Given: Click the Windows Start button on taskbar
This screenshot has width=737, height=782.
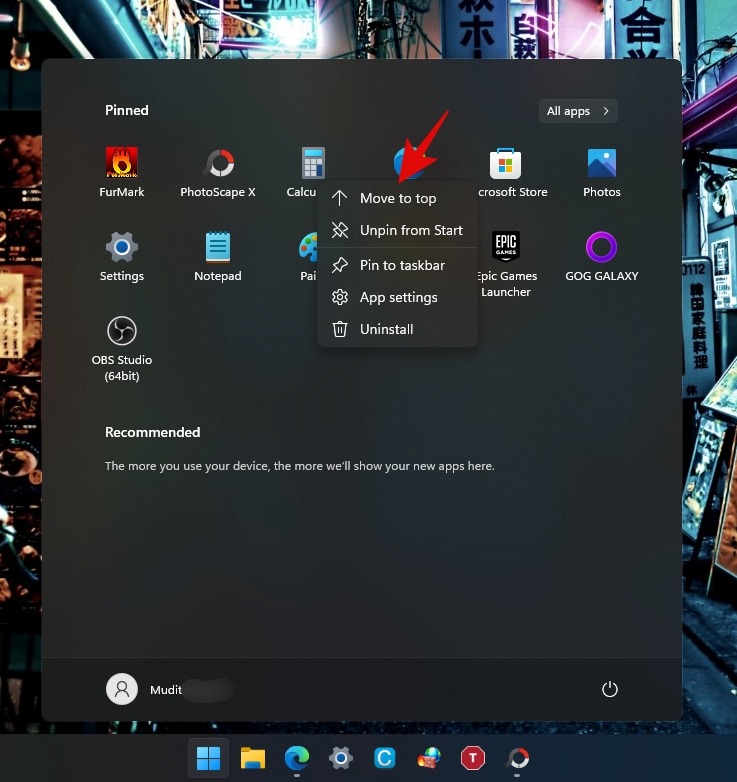Looking at the screenshot, I should [209, 758].
